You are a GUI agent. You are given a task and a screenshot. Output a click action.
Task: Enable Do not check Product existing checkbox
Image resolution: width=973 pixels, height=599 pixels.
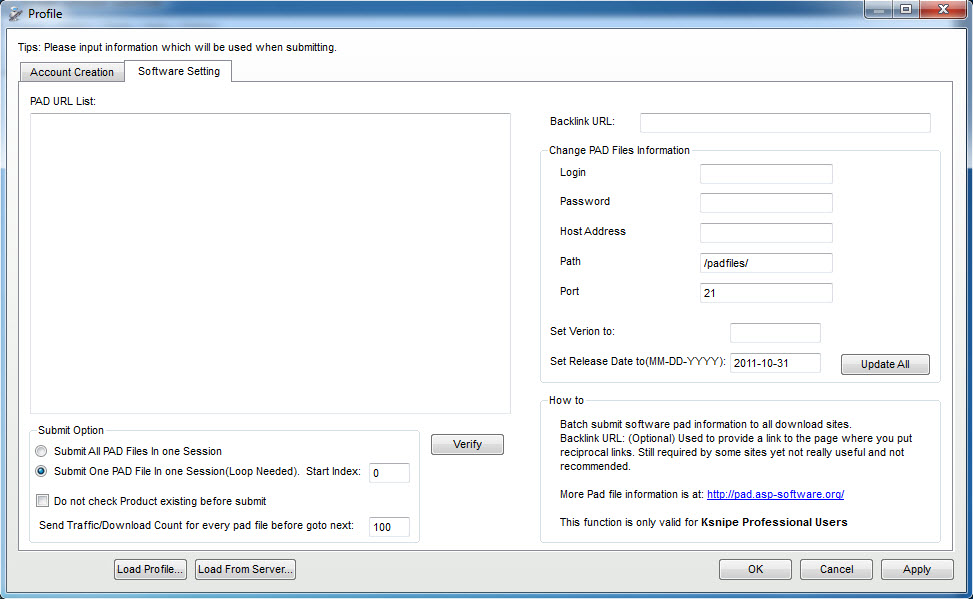43,501
